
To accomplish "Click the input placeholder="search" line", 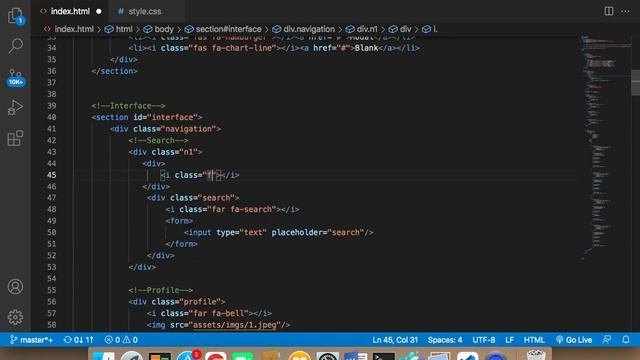I will 279,232.
